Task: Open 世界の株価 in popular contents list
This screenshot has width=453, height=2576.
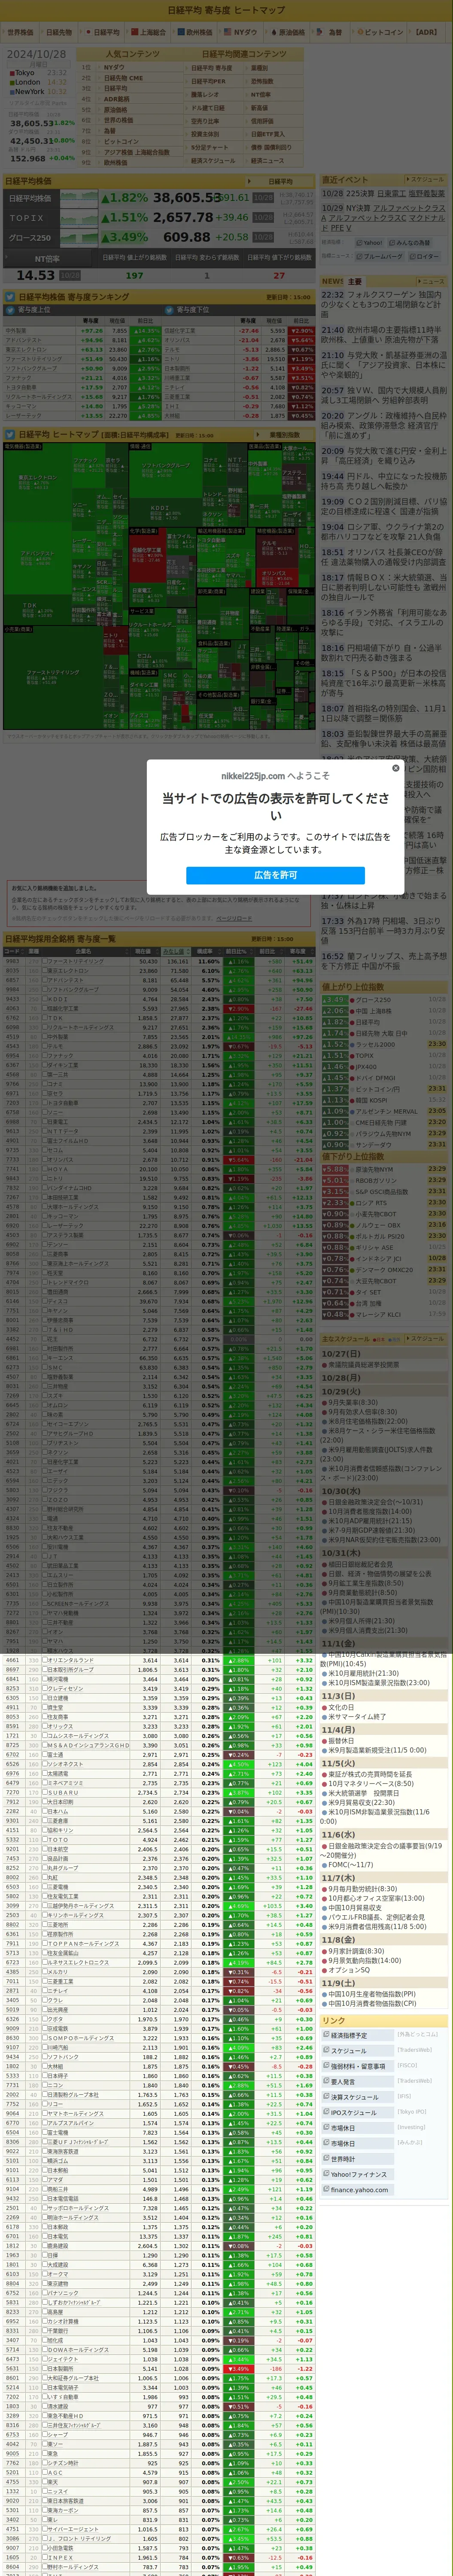Action: (118, 120)
